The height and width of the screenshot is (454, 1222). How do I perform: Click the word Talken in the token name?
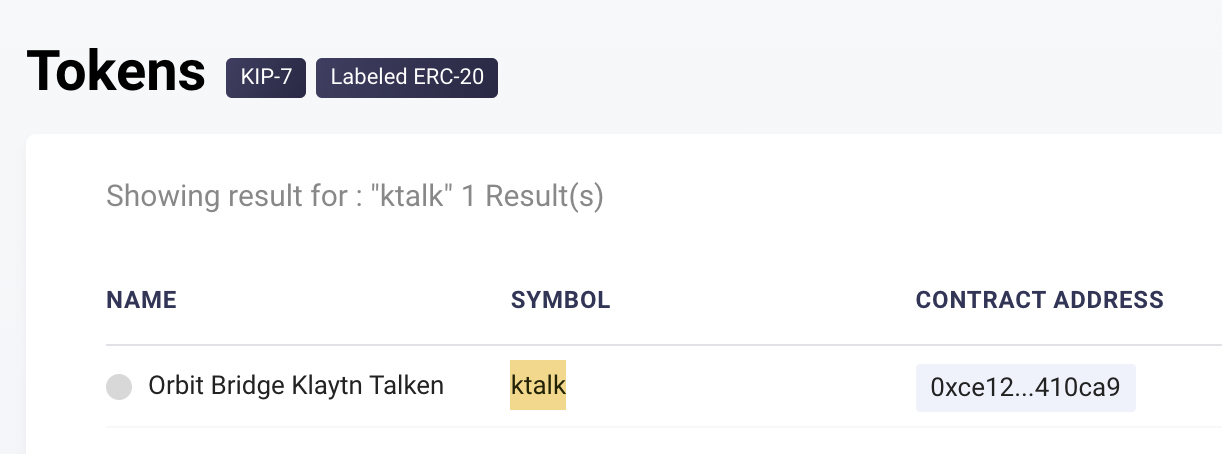[410, 385]
